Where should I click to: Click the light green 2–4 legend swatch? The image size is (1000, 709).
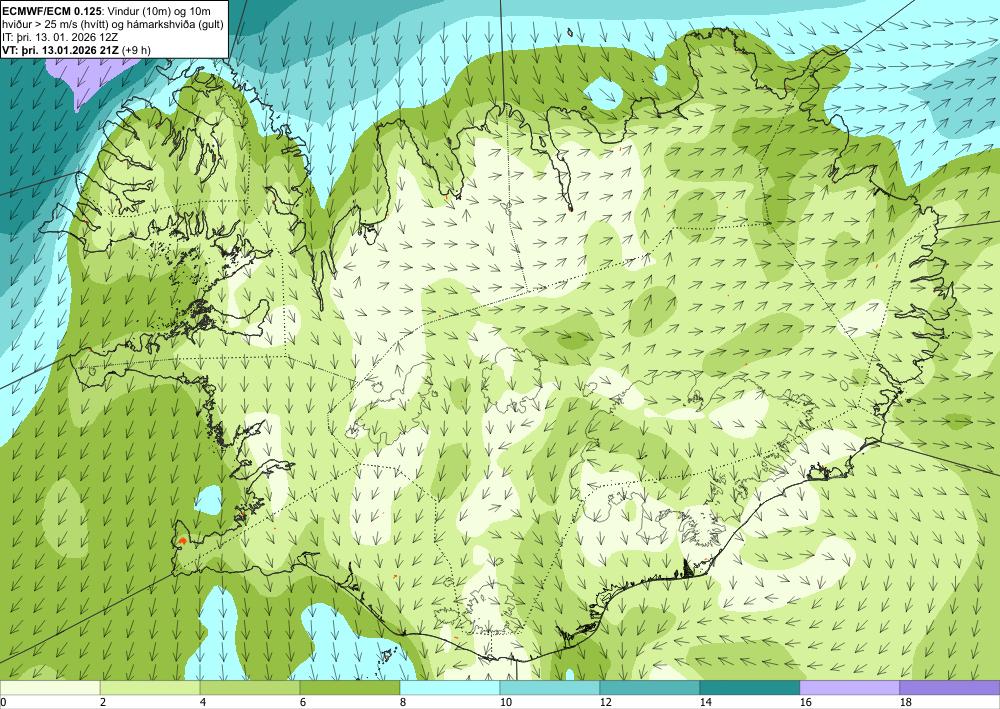pos(150,688)
